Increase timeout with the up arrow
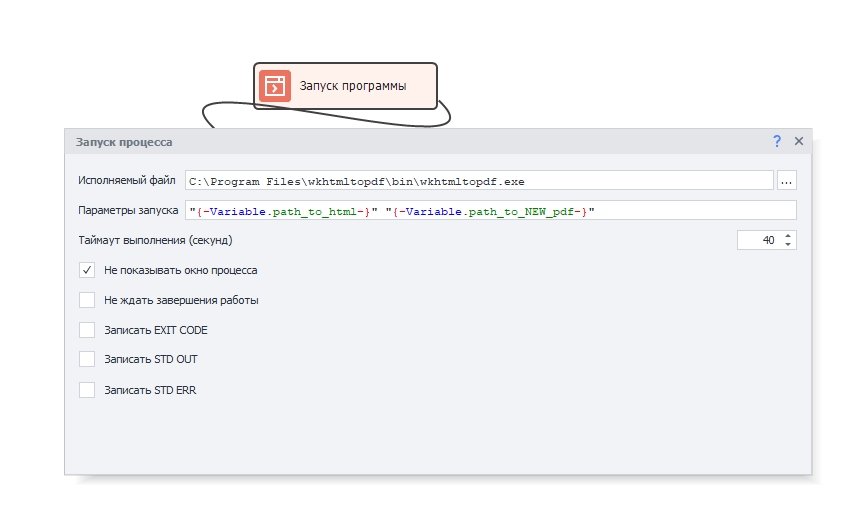Viewport: 866px width, 517px height. click(x=788, y=236)
